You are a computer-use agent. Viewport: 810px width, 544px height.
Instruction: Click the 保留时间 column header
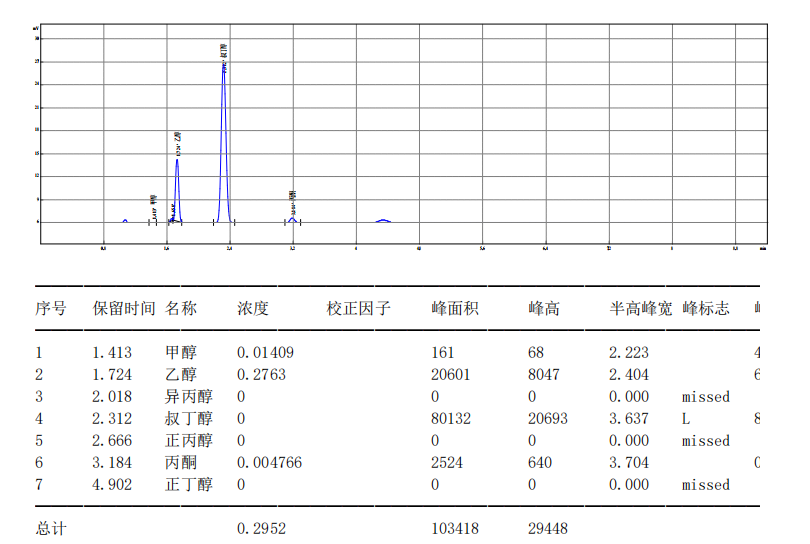124,309
